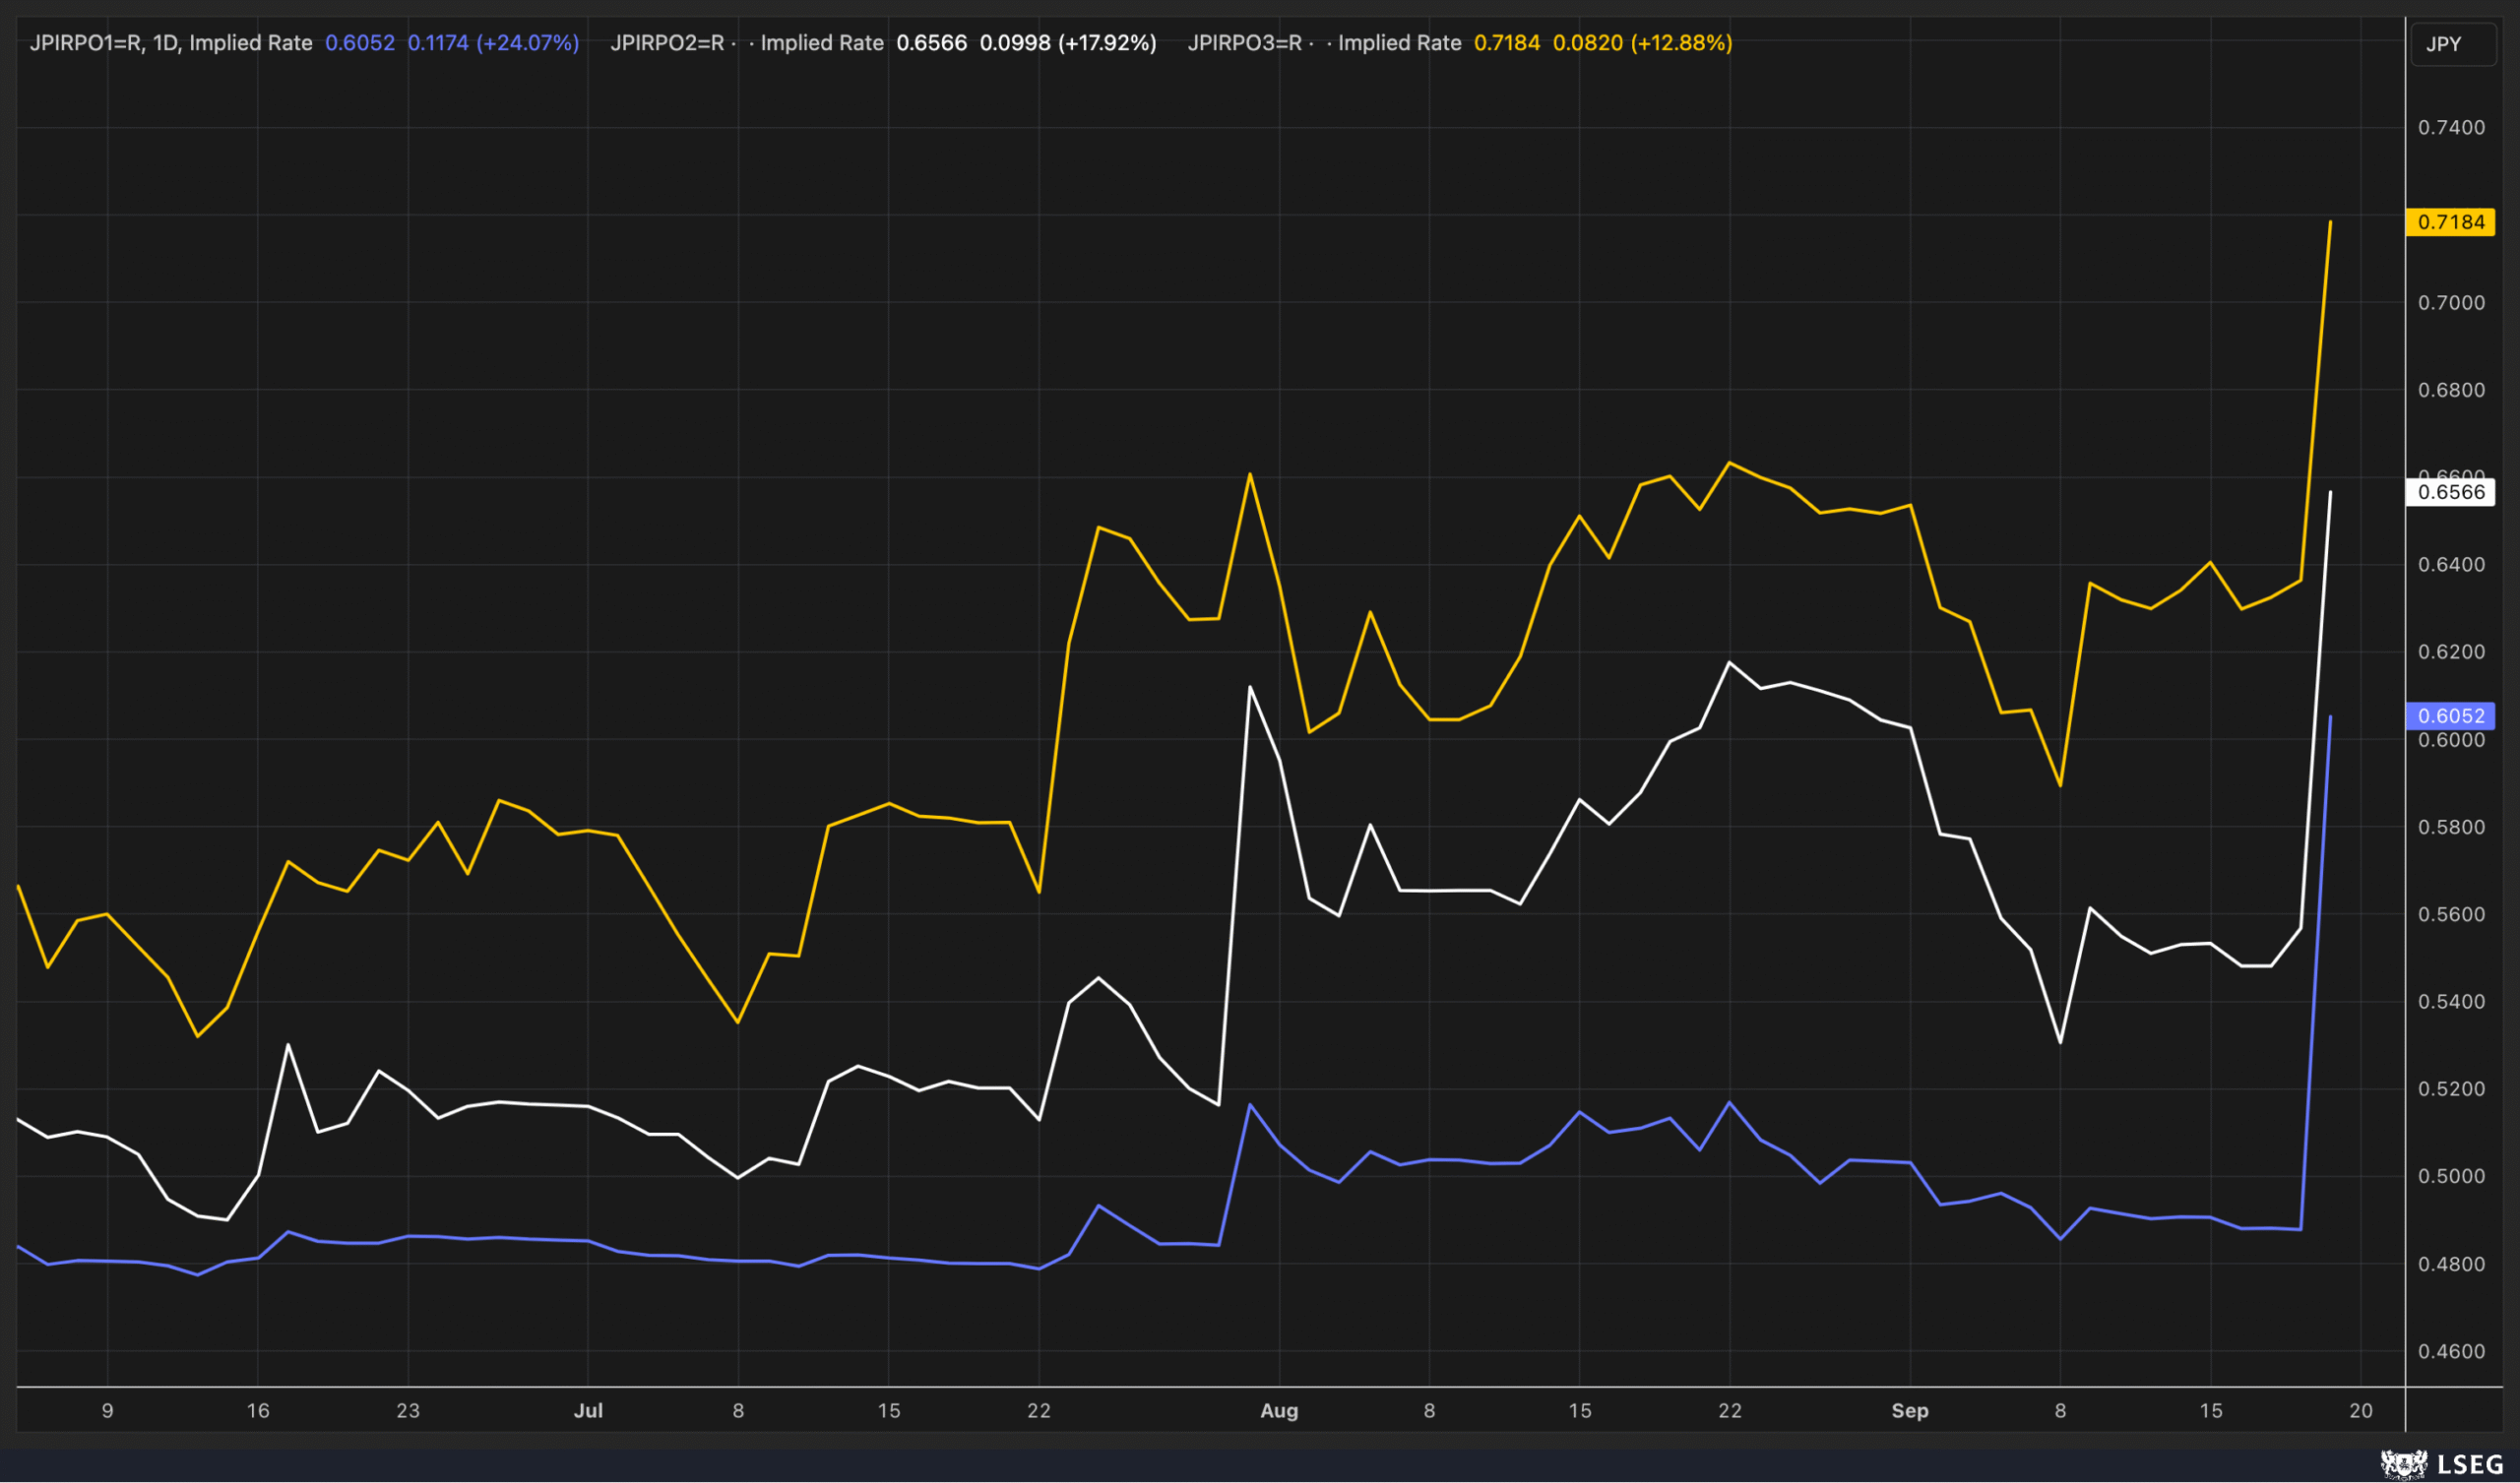This screenshot has height=1483, width=2520.
Task: Click the LSEG logo
Action: pos(2442,1465)
